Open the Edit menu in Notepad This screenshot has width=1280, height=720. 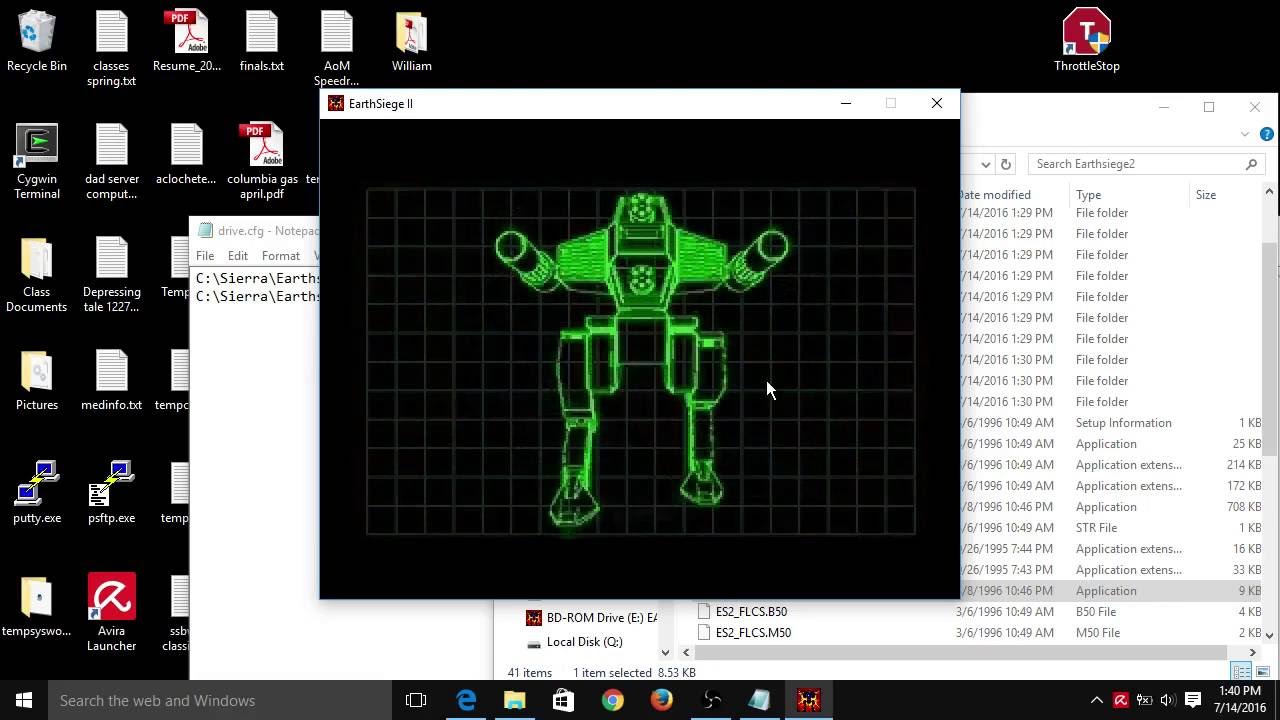point(238,256)
